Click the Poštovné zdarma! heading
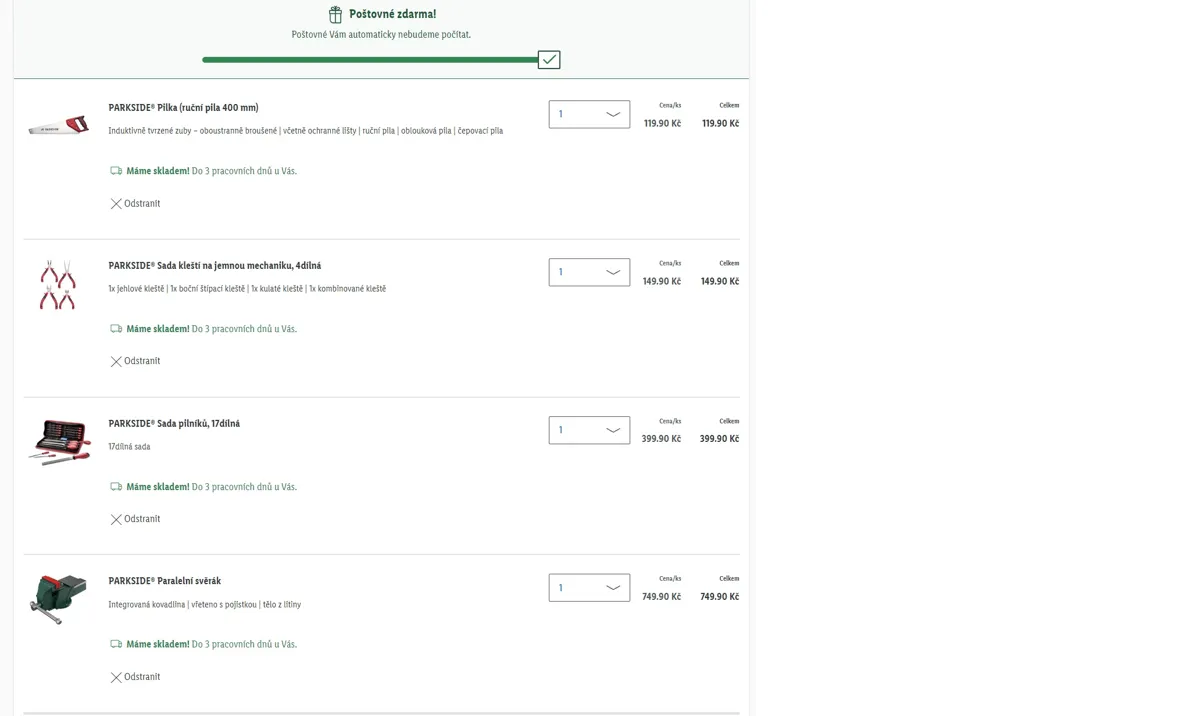 (392, 14)
